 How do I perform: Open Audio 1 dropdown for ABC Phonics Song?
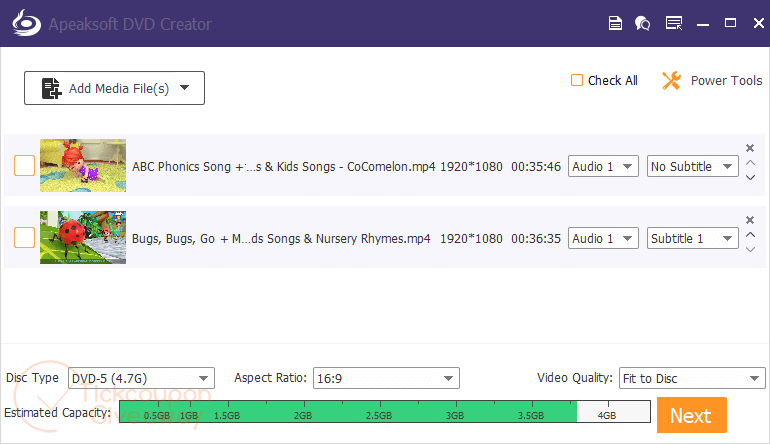tap(603, 166)
